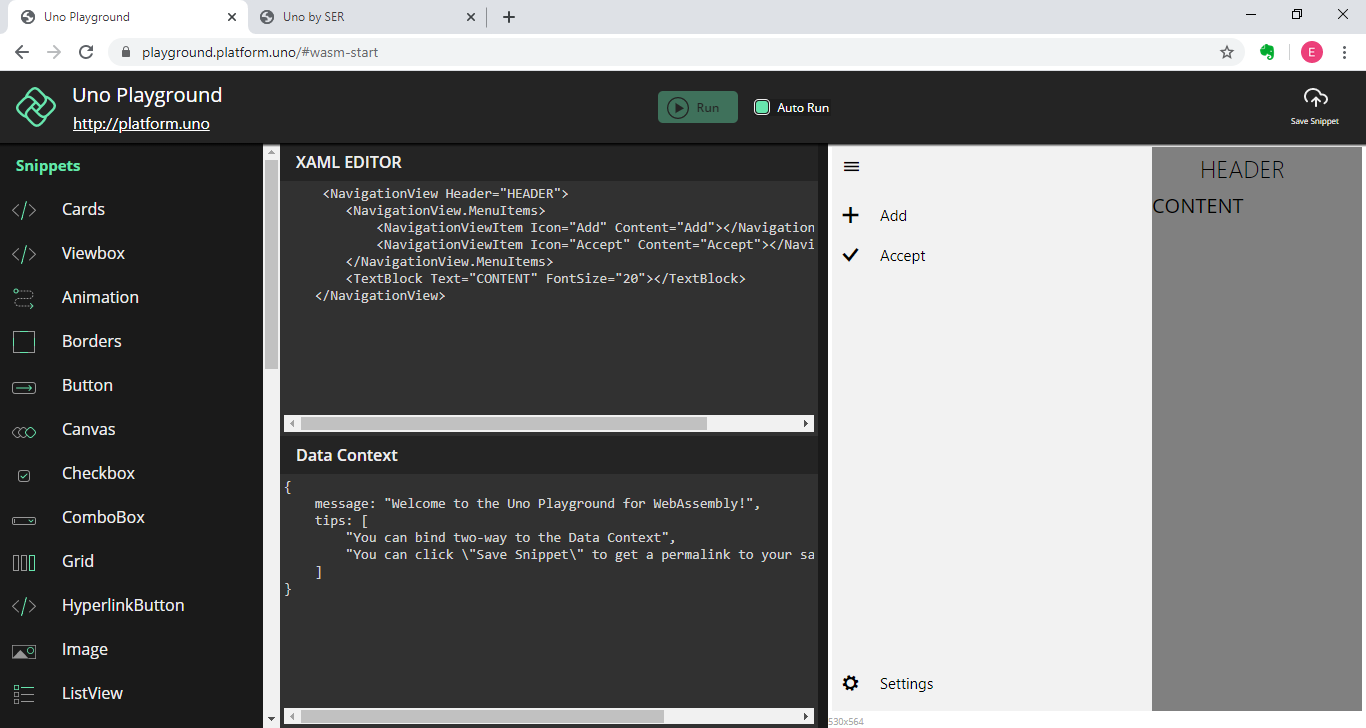Open the Chrome three-dot menu

[x=1345, y=51]
